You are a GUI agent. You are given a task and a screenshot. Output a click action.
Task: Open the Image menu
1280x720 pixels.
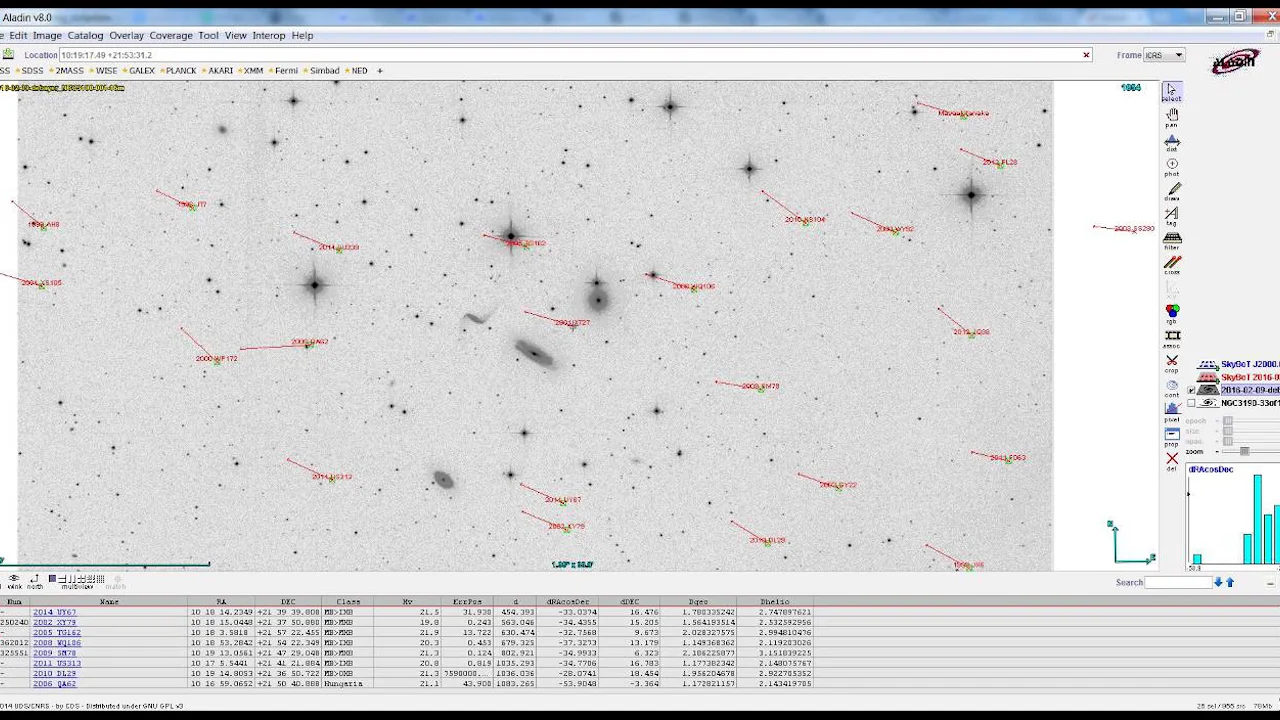pos(47,35)
